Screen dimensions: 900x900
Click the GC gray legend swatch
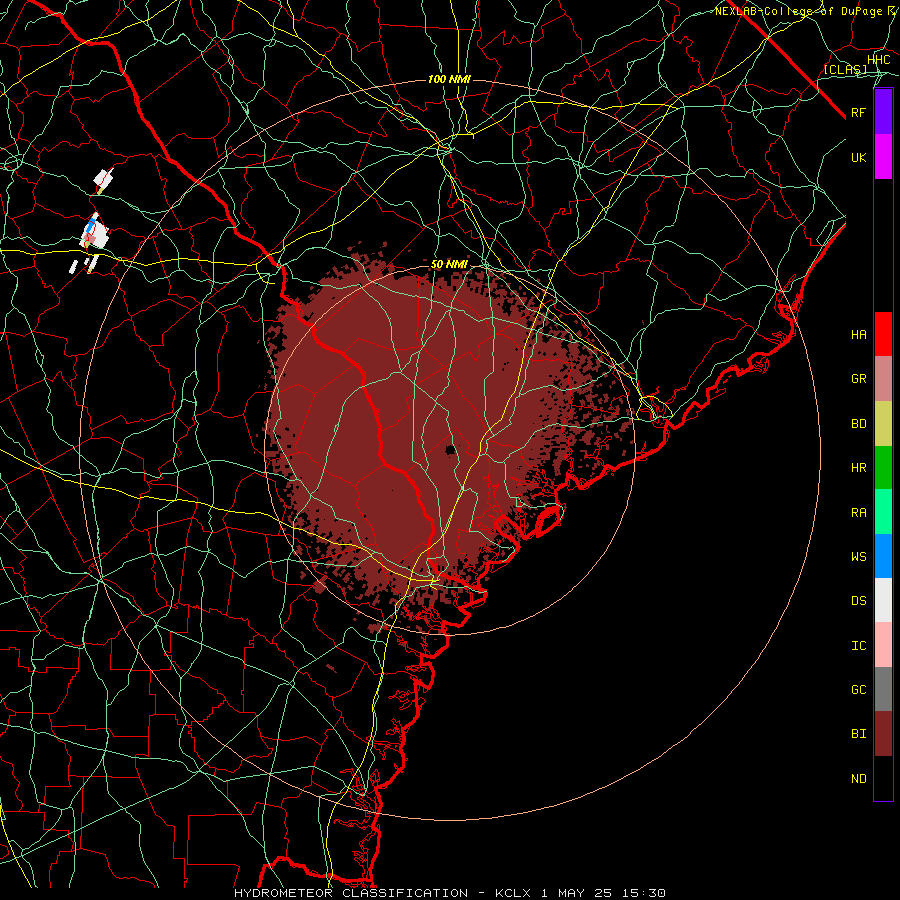[x=883, y=689]
